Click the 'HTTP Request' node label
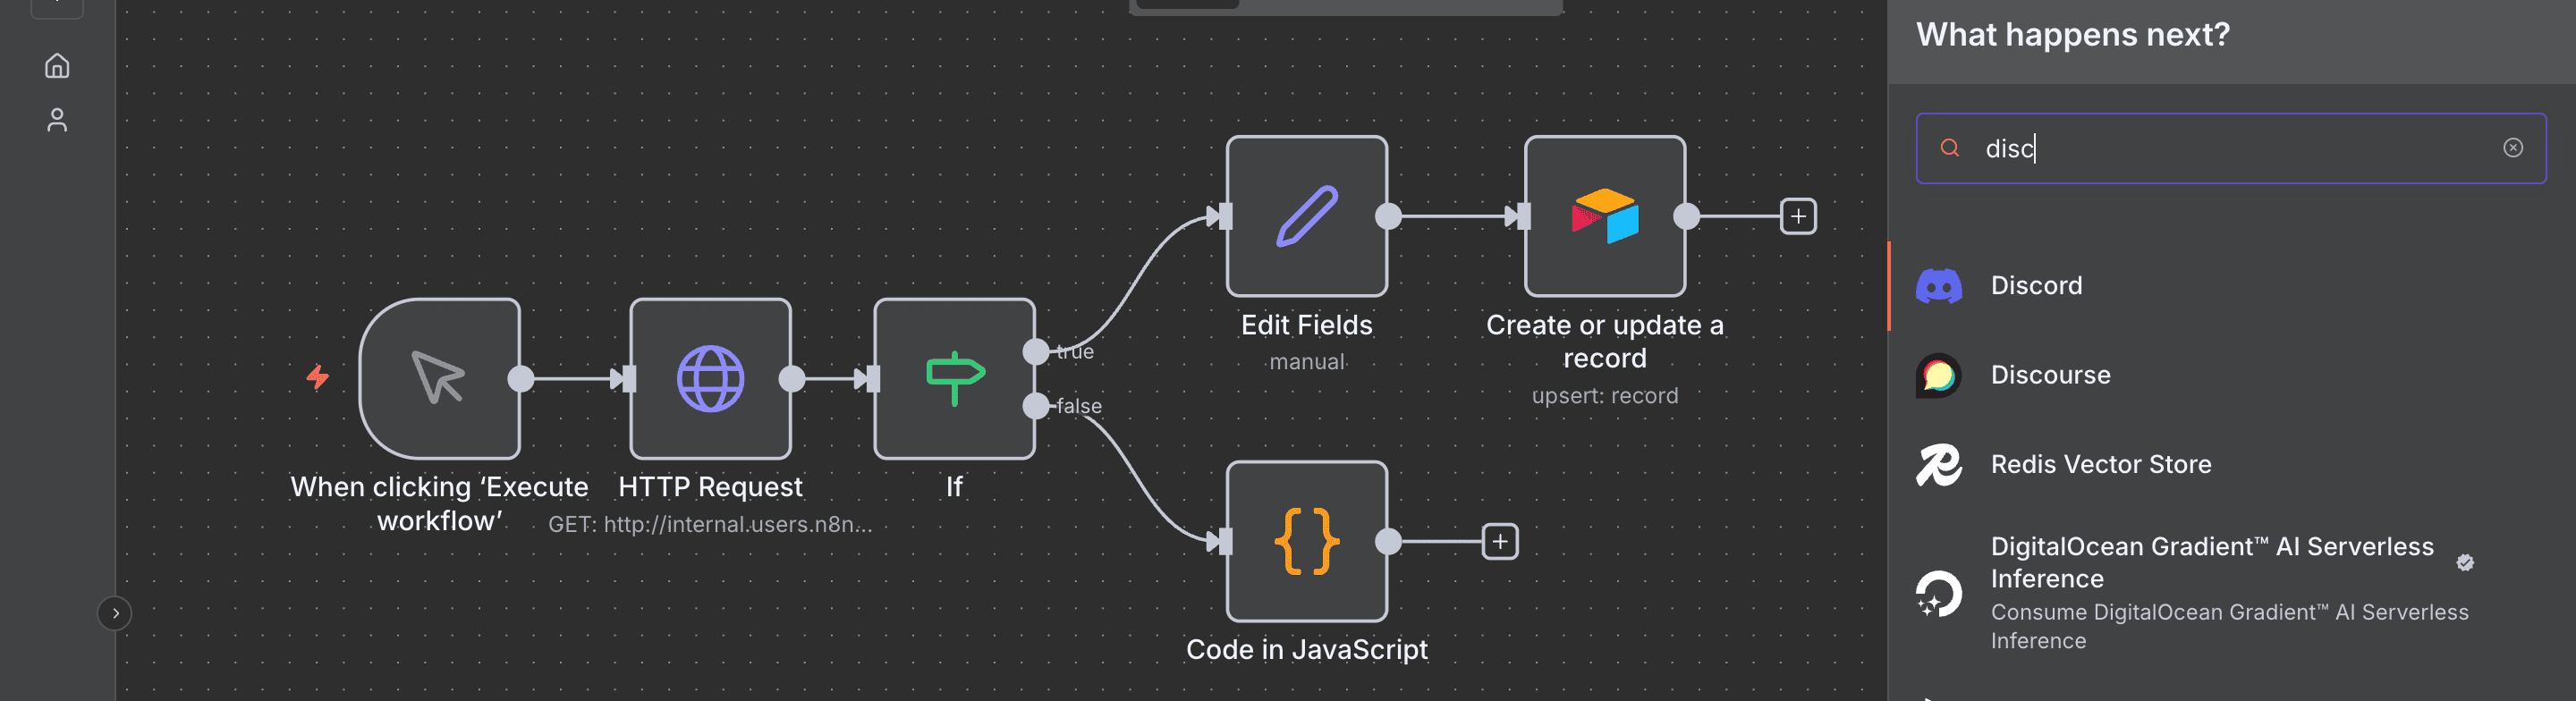Viewport: 2576px width, 701px height. [710, 487]
